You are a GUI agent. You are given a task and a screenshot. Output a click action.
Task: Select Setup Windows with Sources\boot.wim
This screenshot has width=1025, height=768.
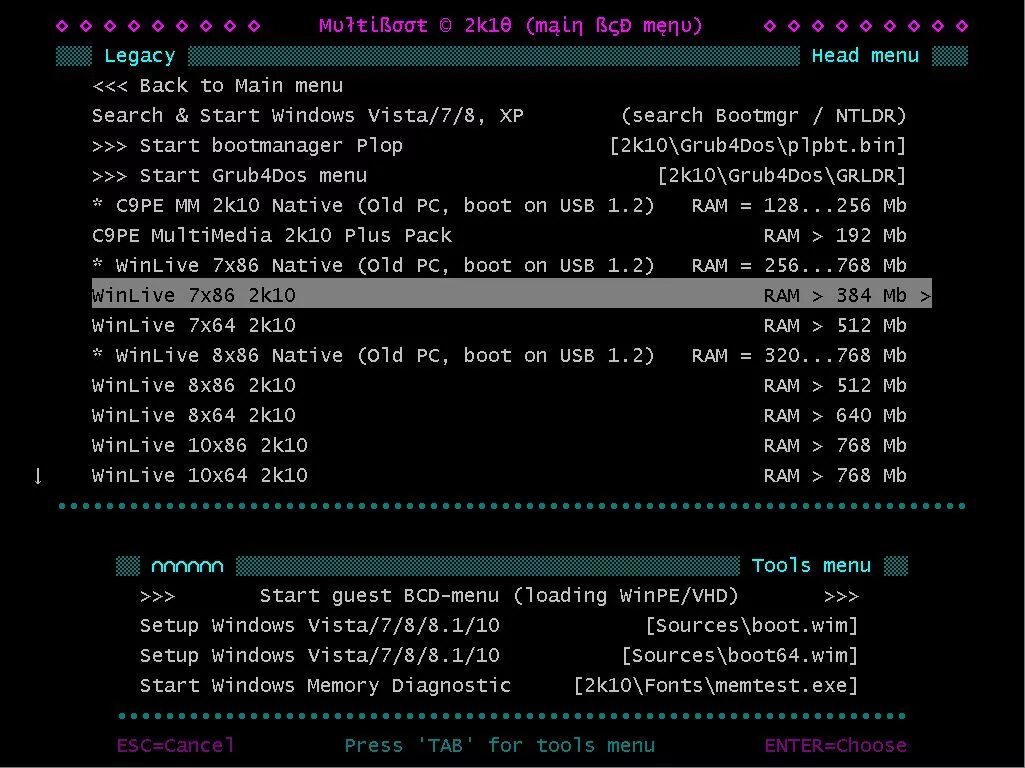tap(499, 626)
